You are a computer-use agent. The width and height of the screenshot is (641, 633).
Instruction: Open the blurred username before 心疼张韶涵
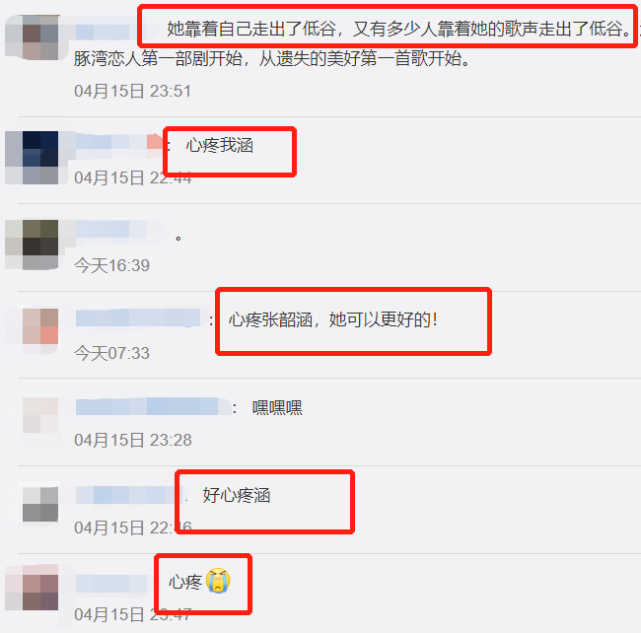(x=138, y=318)
